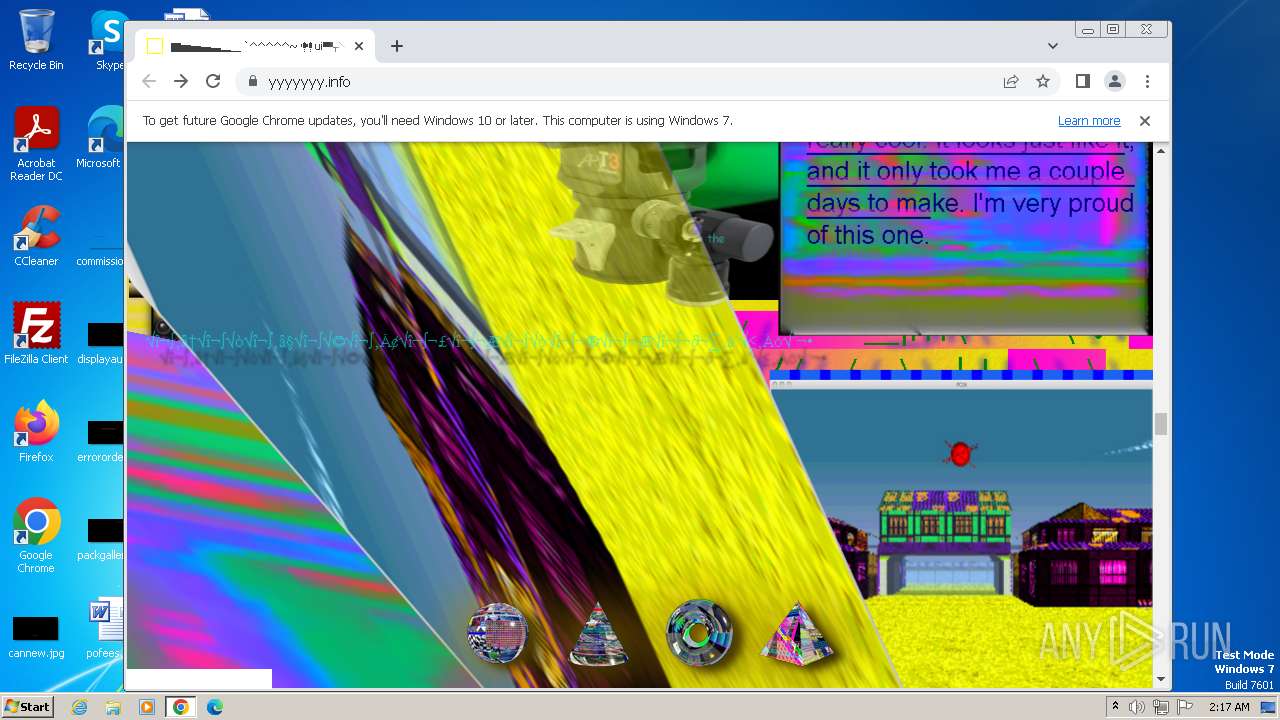Click the network tray icon
Viewport: 1280px width, 720px height.
click(1161, 707)
